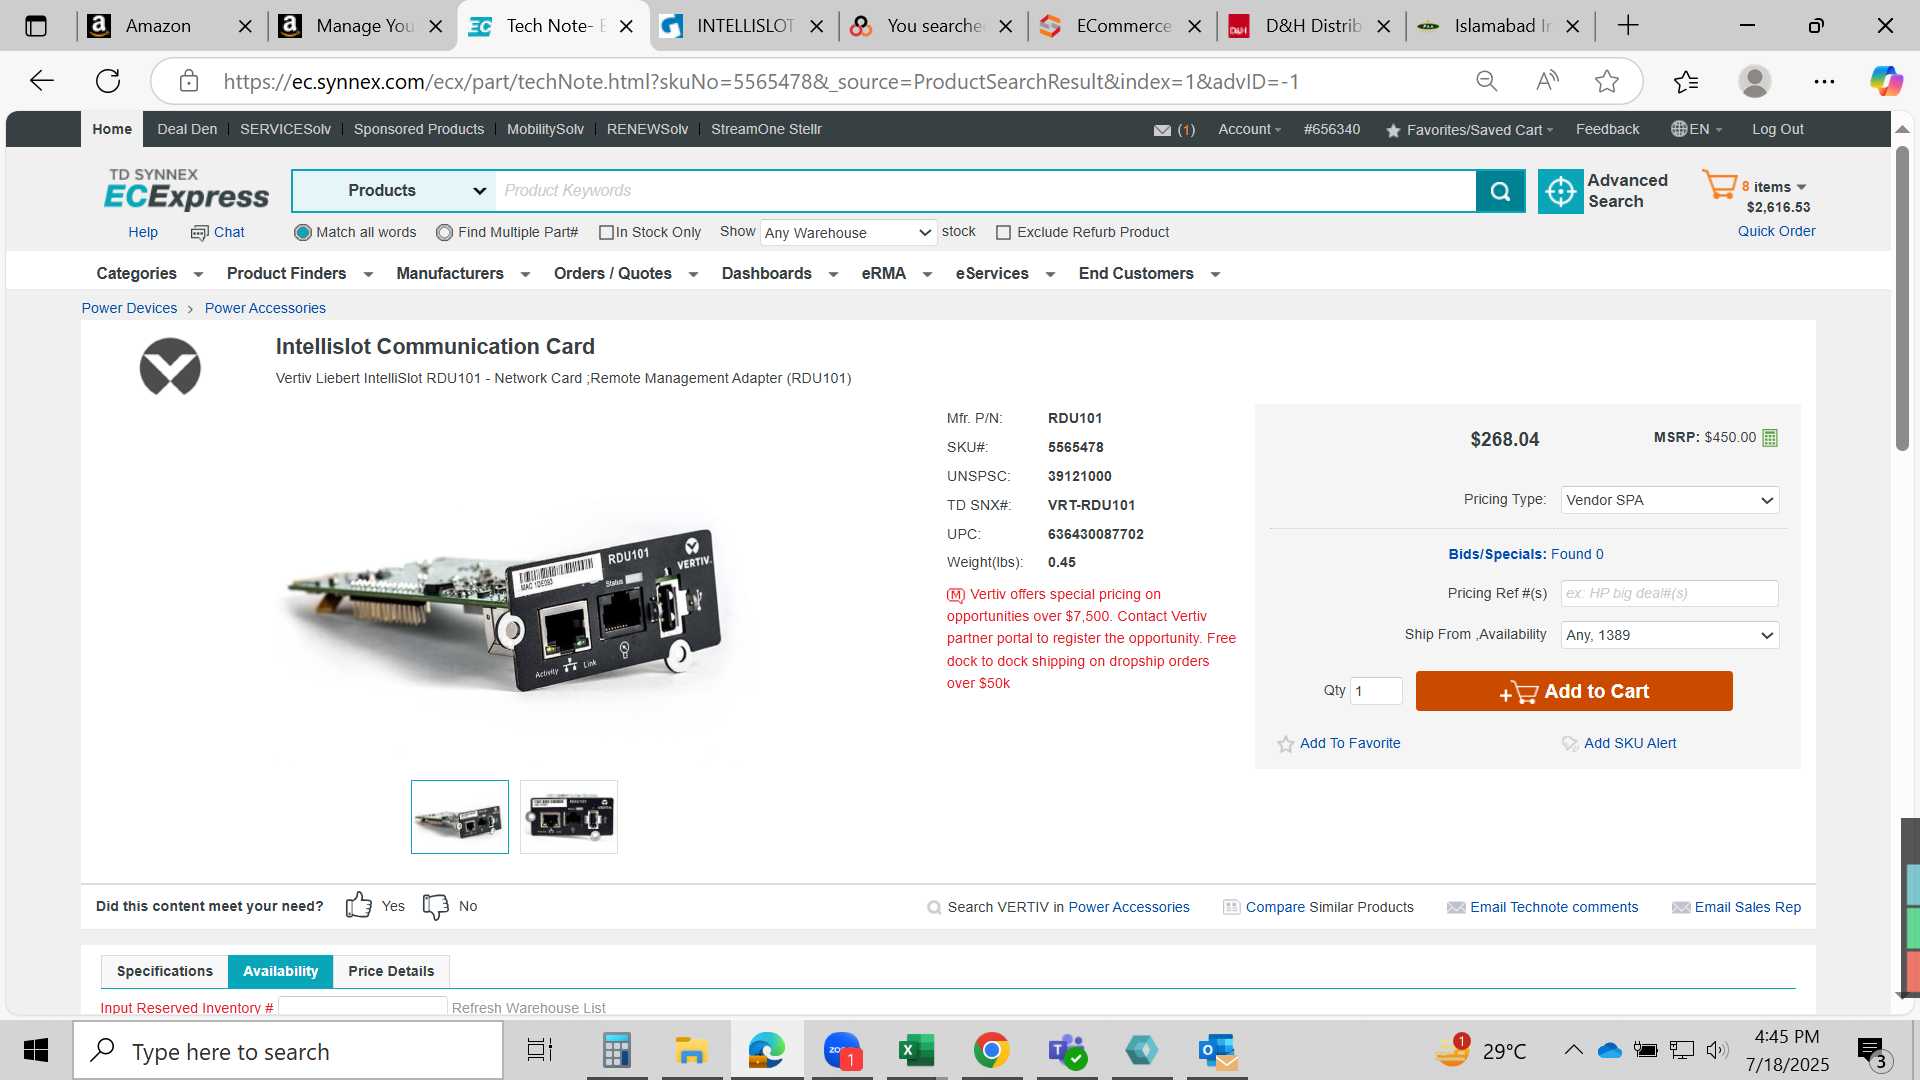Expand Favorites/Saved Cart dropdown
The height and width of the screenshot is (1080, 1920).
coord(1469,130)
